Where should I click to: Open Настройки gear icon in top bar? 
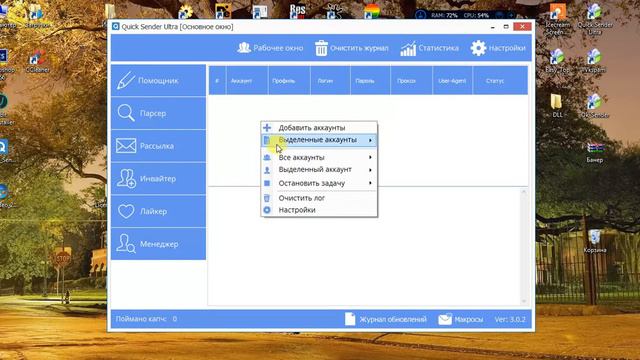pos(478,48)
